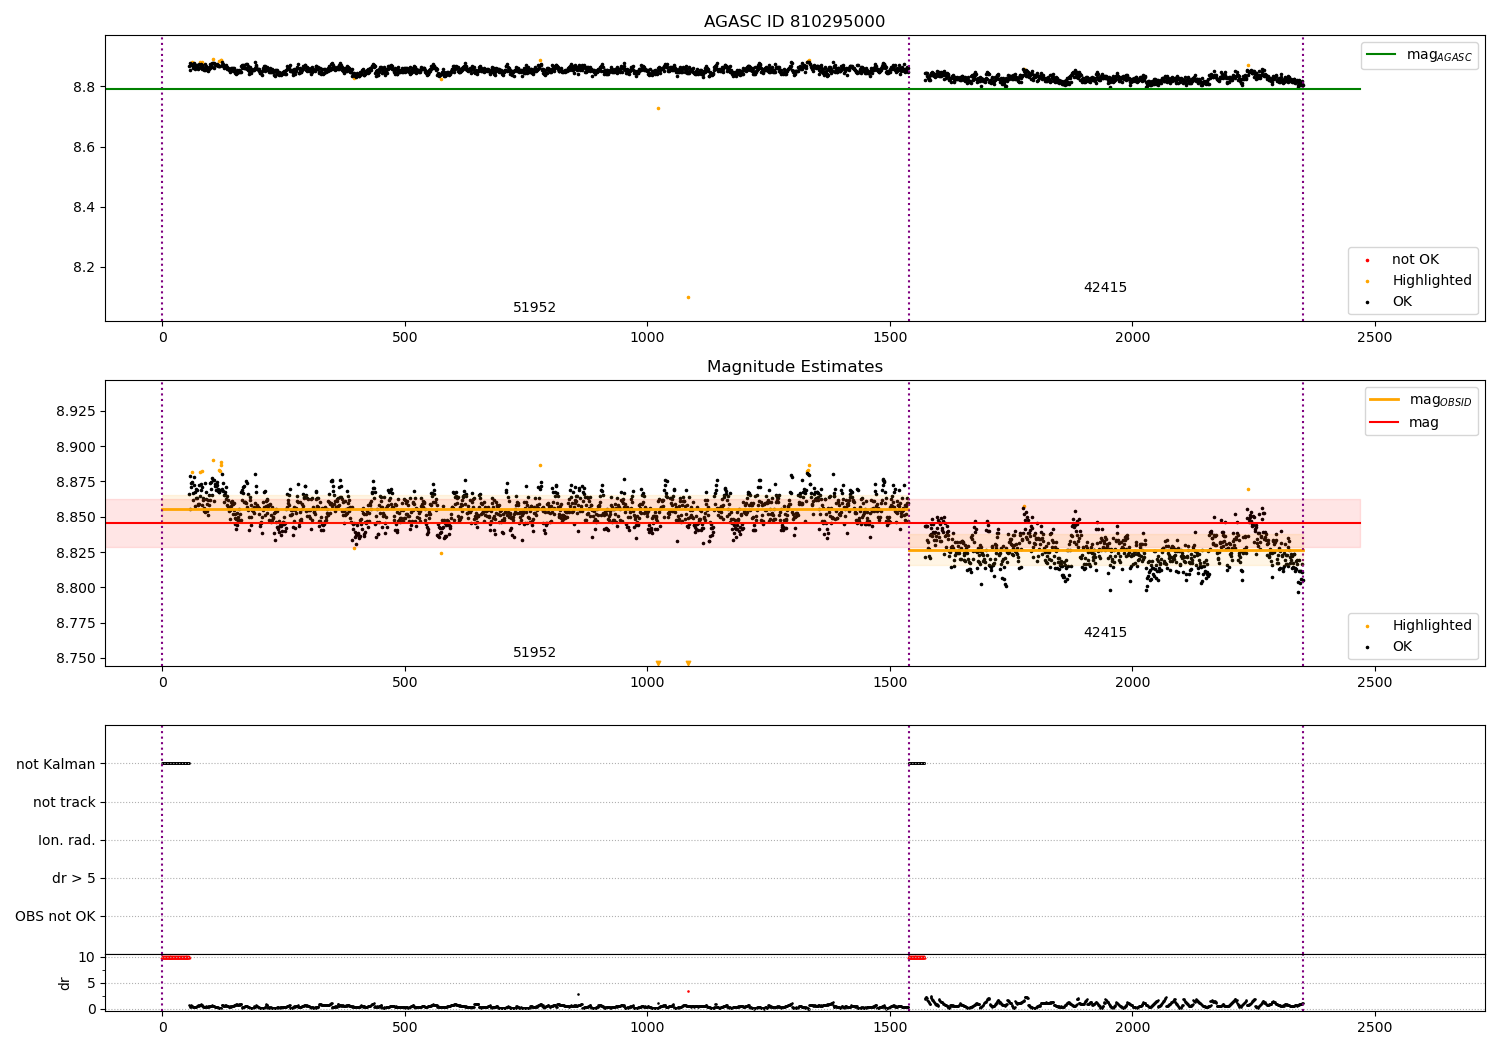Click the red dr point near x=1085 in bottom plot
The height and width of the screenshot is (1050, 1500).
click(688, 991)
